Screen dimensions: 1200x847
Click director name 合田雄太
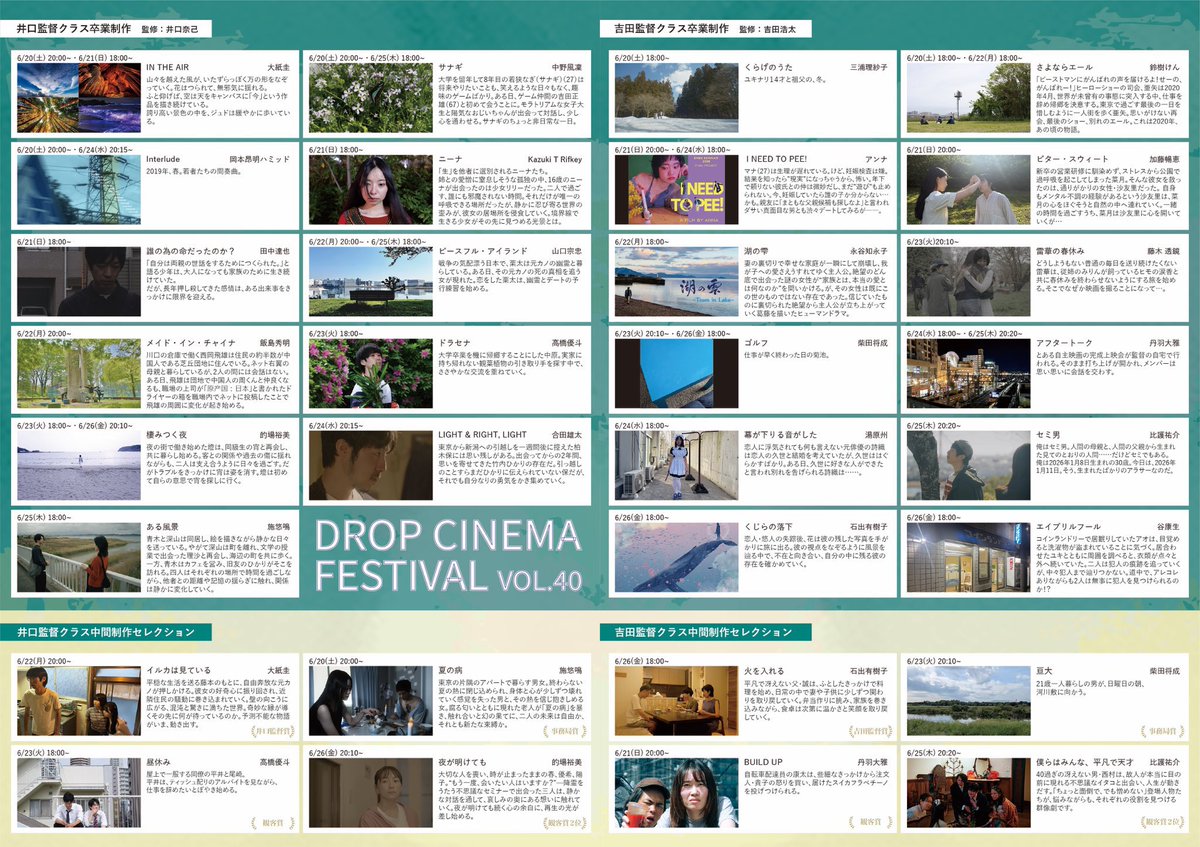(x=567, y=435)
